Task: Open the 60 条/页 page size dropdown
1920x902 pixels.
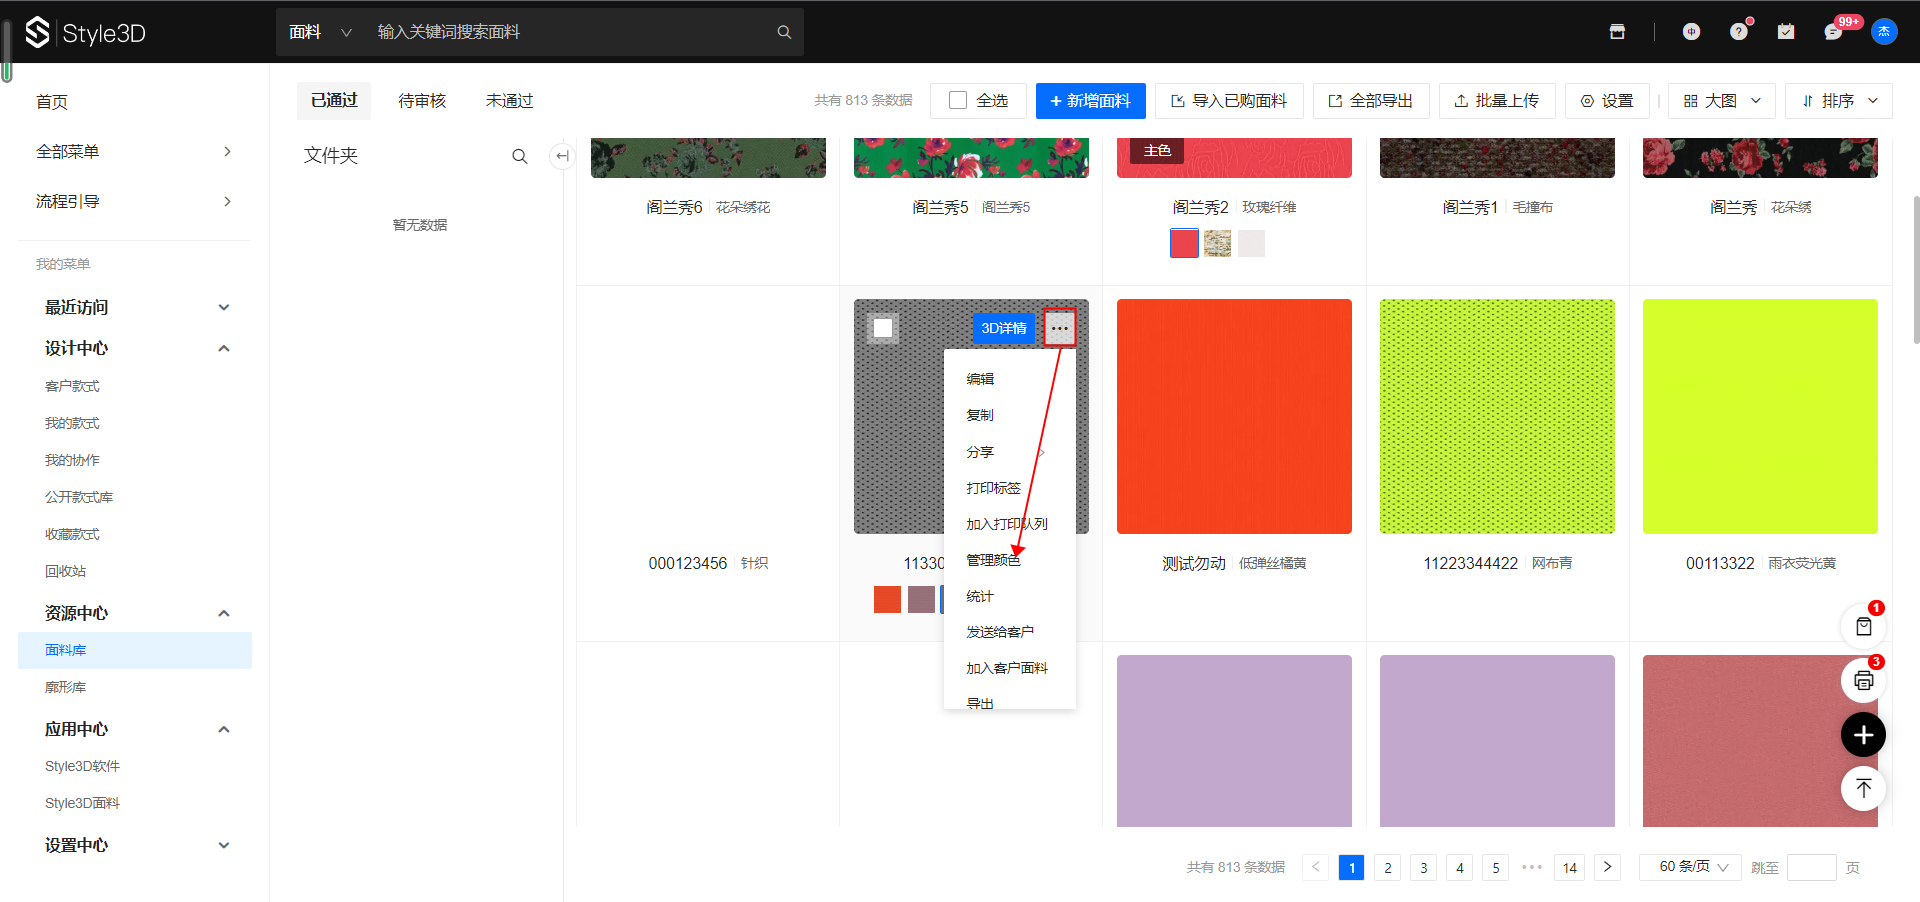Action: coord(1691,867)
